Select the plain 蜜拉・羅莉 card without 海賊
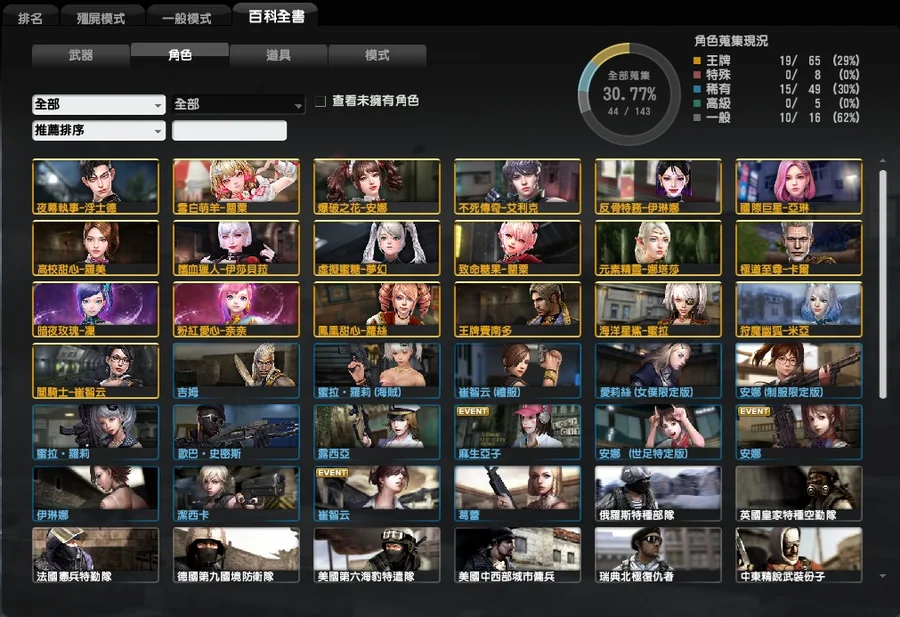The image size is (900, 617). [95, 432]
